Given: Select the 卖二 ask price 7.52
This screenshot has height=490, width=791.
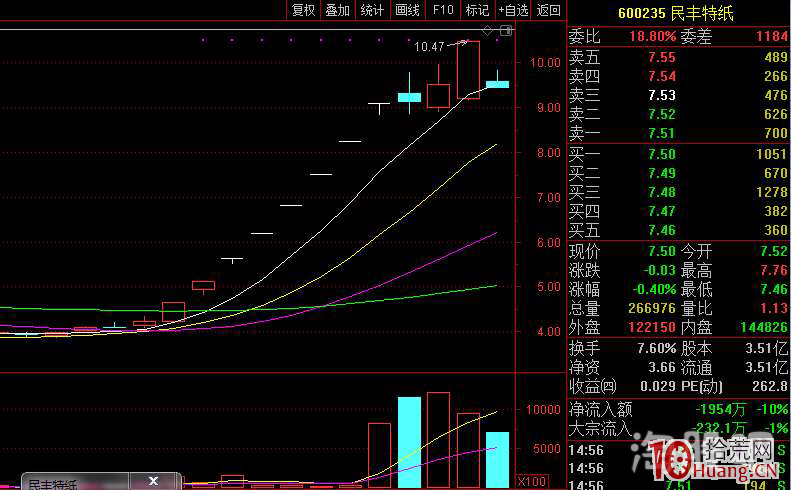Looking at the screenshot, I should [662, 115].
